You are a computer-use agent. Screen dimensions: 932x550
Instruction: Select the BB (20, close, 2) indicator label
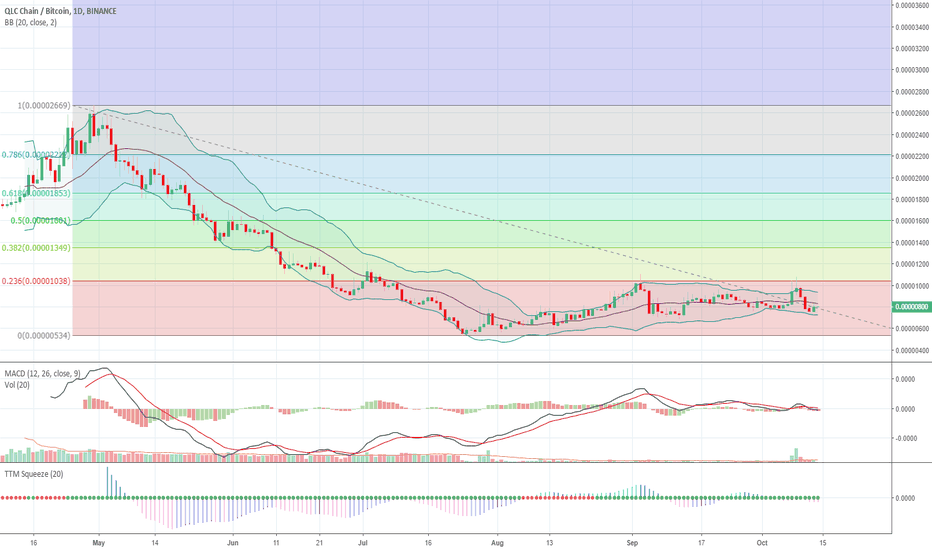(x=31, y=23)
